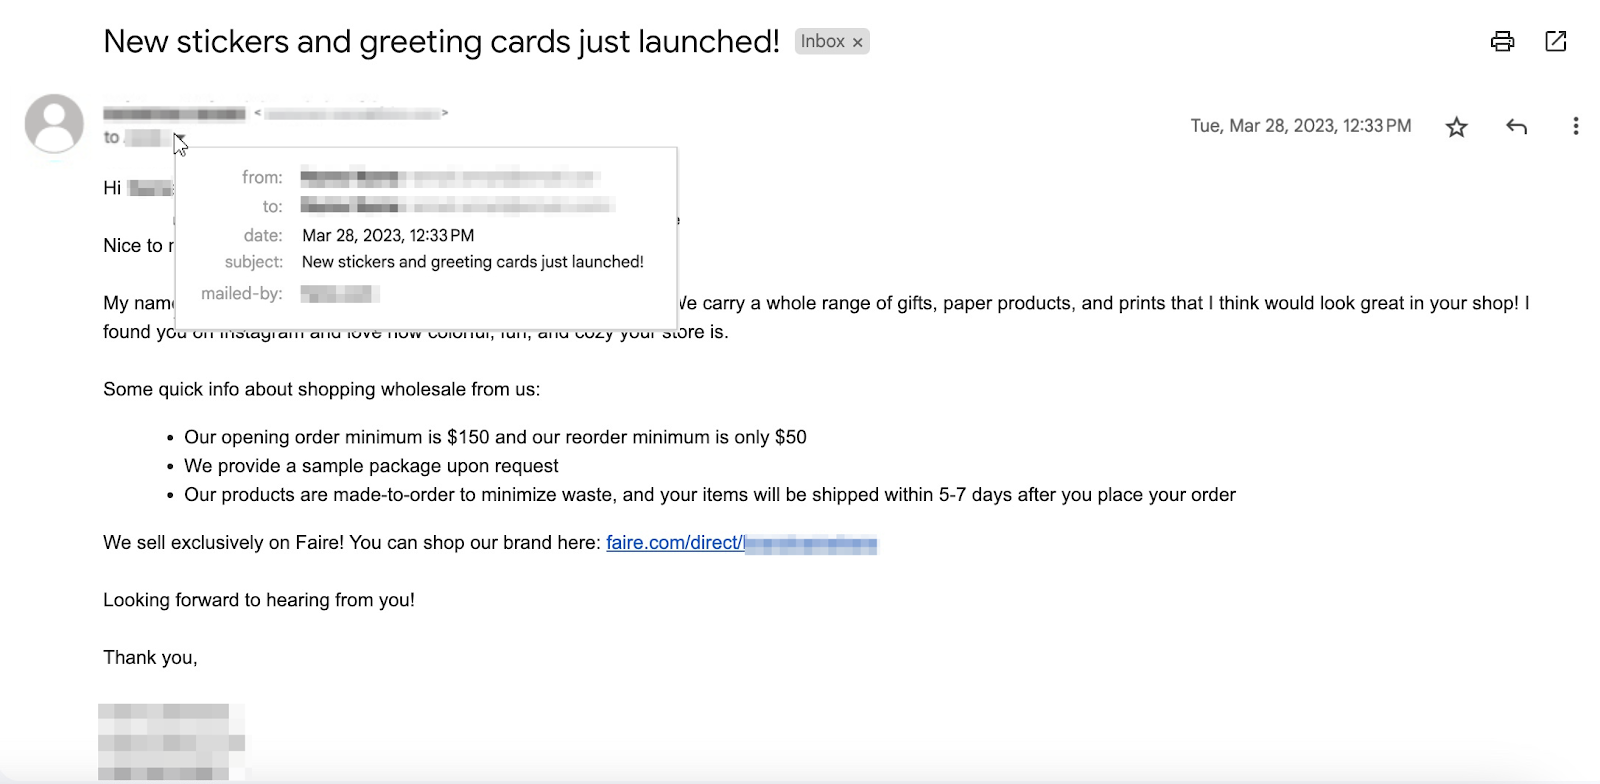The image size is (1600, 784).
Task: Open the More options three-dot menu
Action: [x=1575, y=126]
